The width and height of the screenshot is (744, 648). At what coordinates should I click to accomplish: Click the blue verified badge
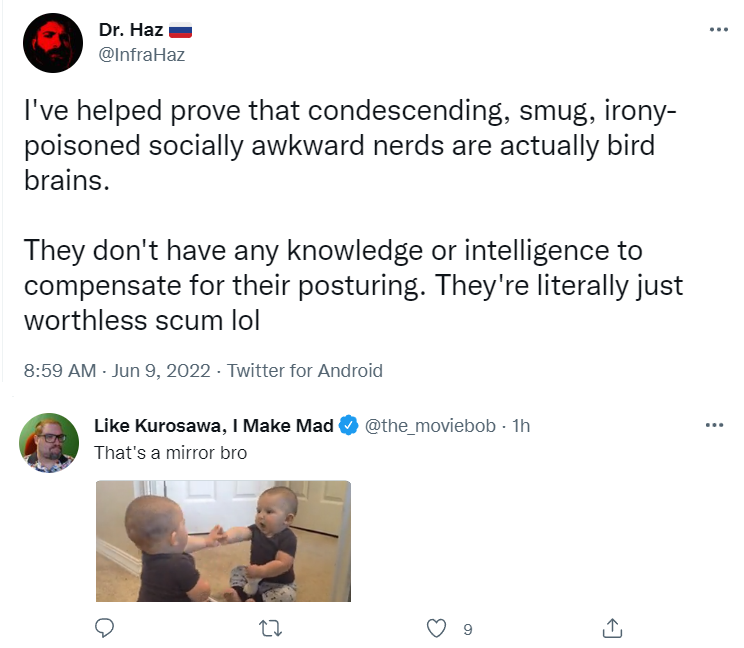click(348, 425)
